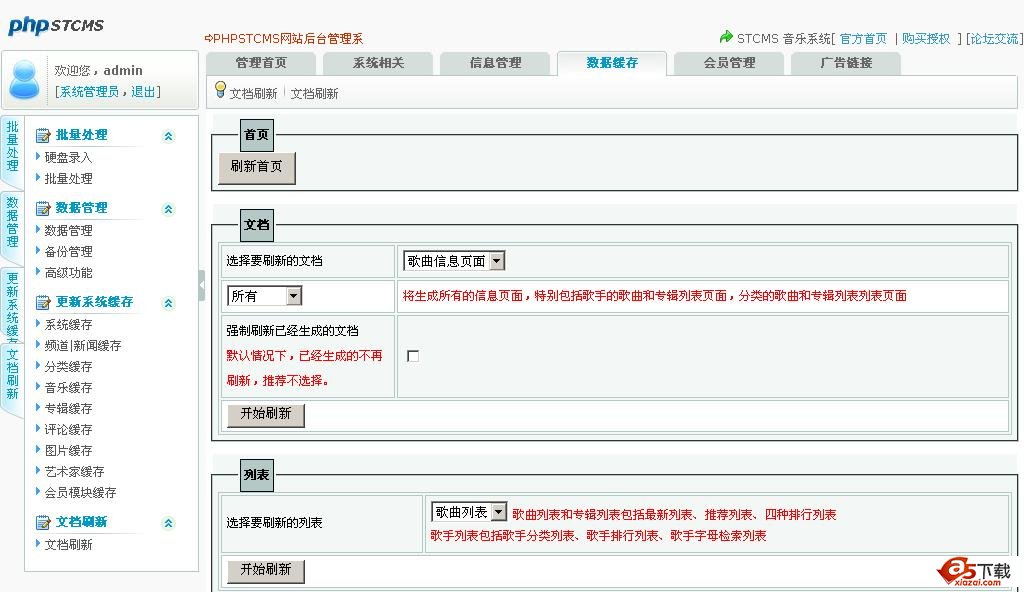Click the 刷新首页 button

(x=257, y=167)
